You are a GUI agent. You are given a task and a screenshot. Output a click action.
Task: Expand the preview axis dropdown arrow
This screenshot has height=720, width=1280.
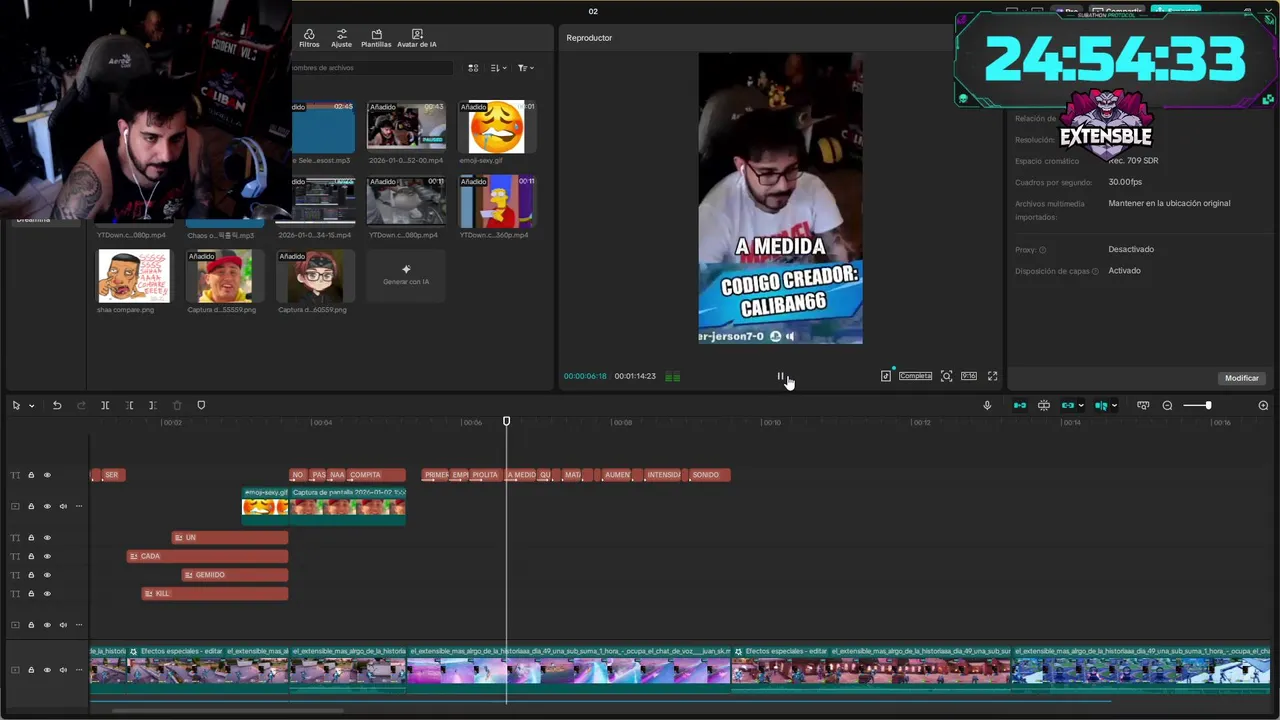pos(1114,406)
